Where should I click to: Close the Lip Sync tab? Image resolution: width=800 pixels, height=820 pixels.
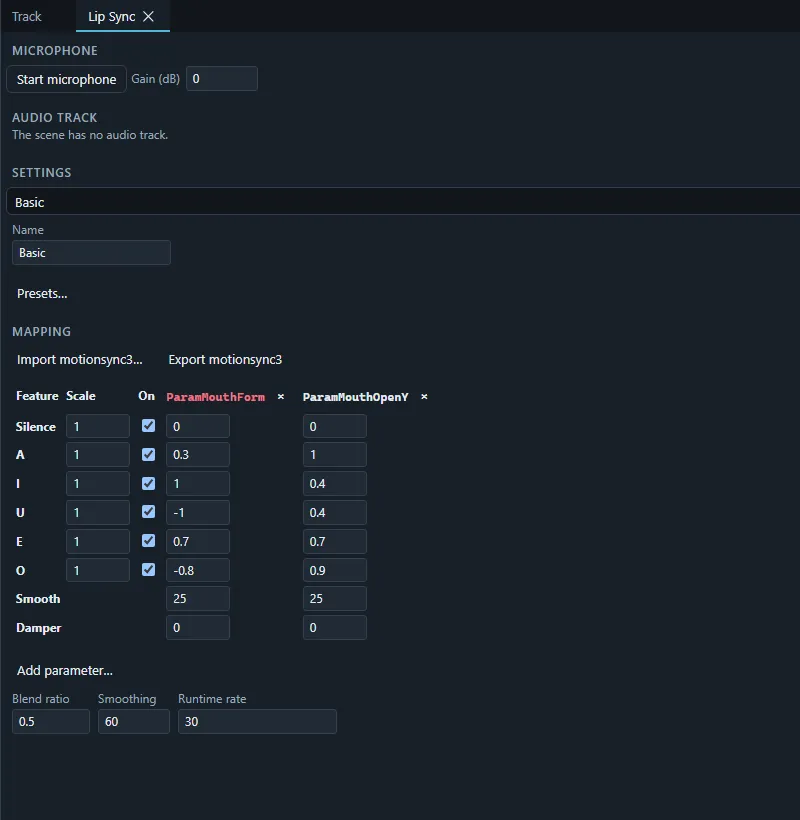[x=148, y=17]
